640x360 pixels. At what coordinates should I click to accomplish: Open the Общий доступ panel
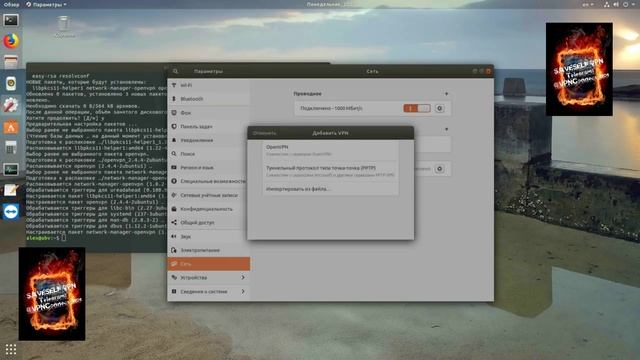[209, 222]
